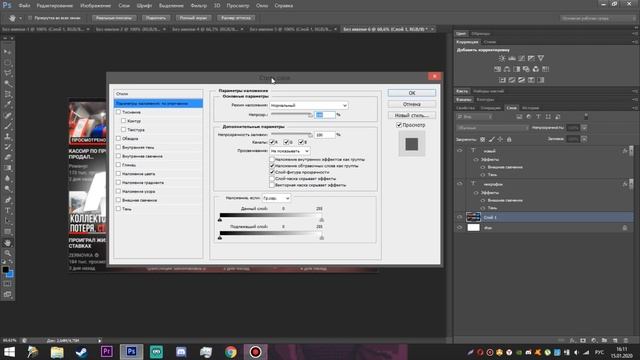
Task: Click the Слой 1 layer thumbnail
Action: 473,217
